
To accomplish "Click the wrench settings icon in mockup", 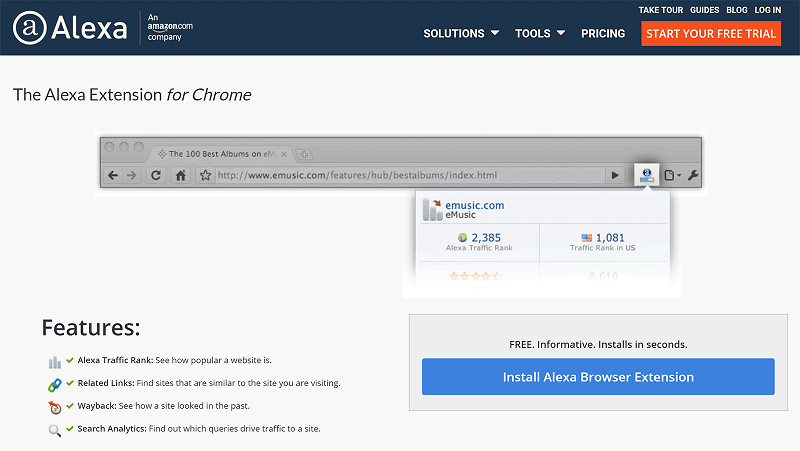I will [692, 176].
